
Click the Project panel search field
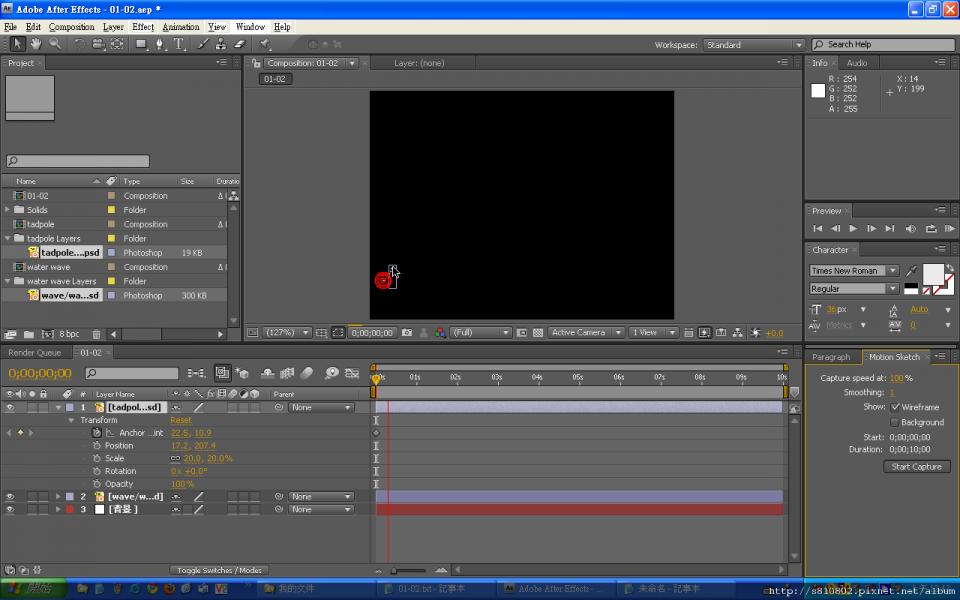[x=78, y=161]
